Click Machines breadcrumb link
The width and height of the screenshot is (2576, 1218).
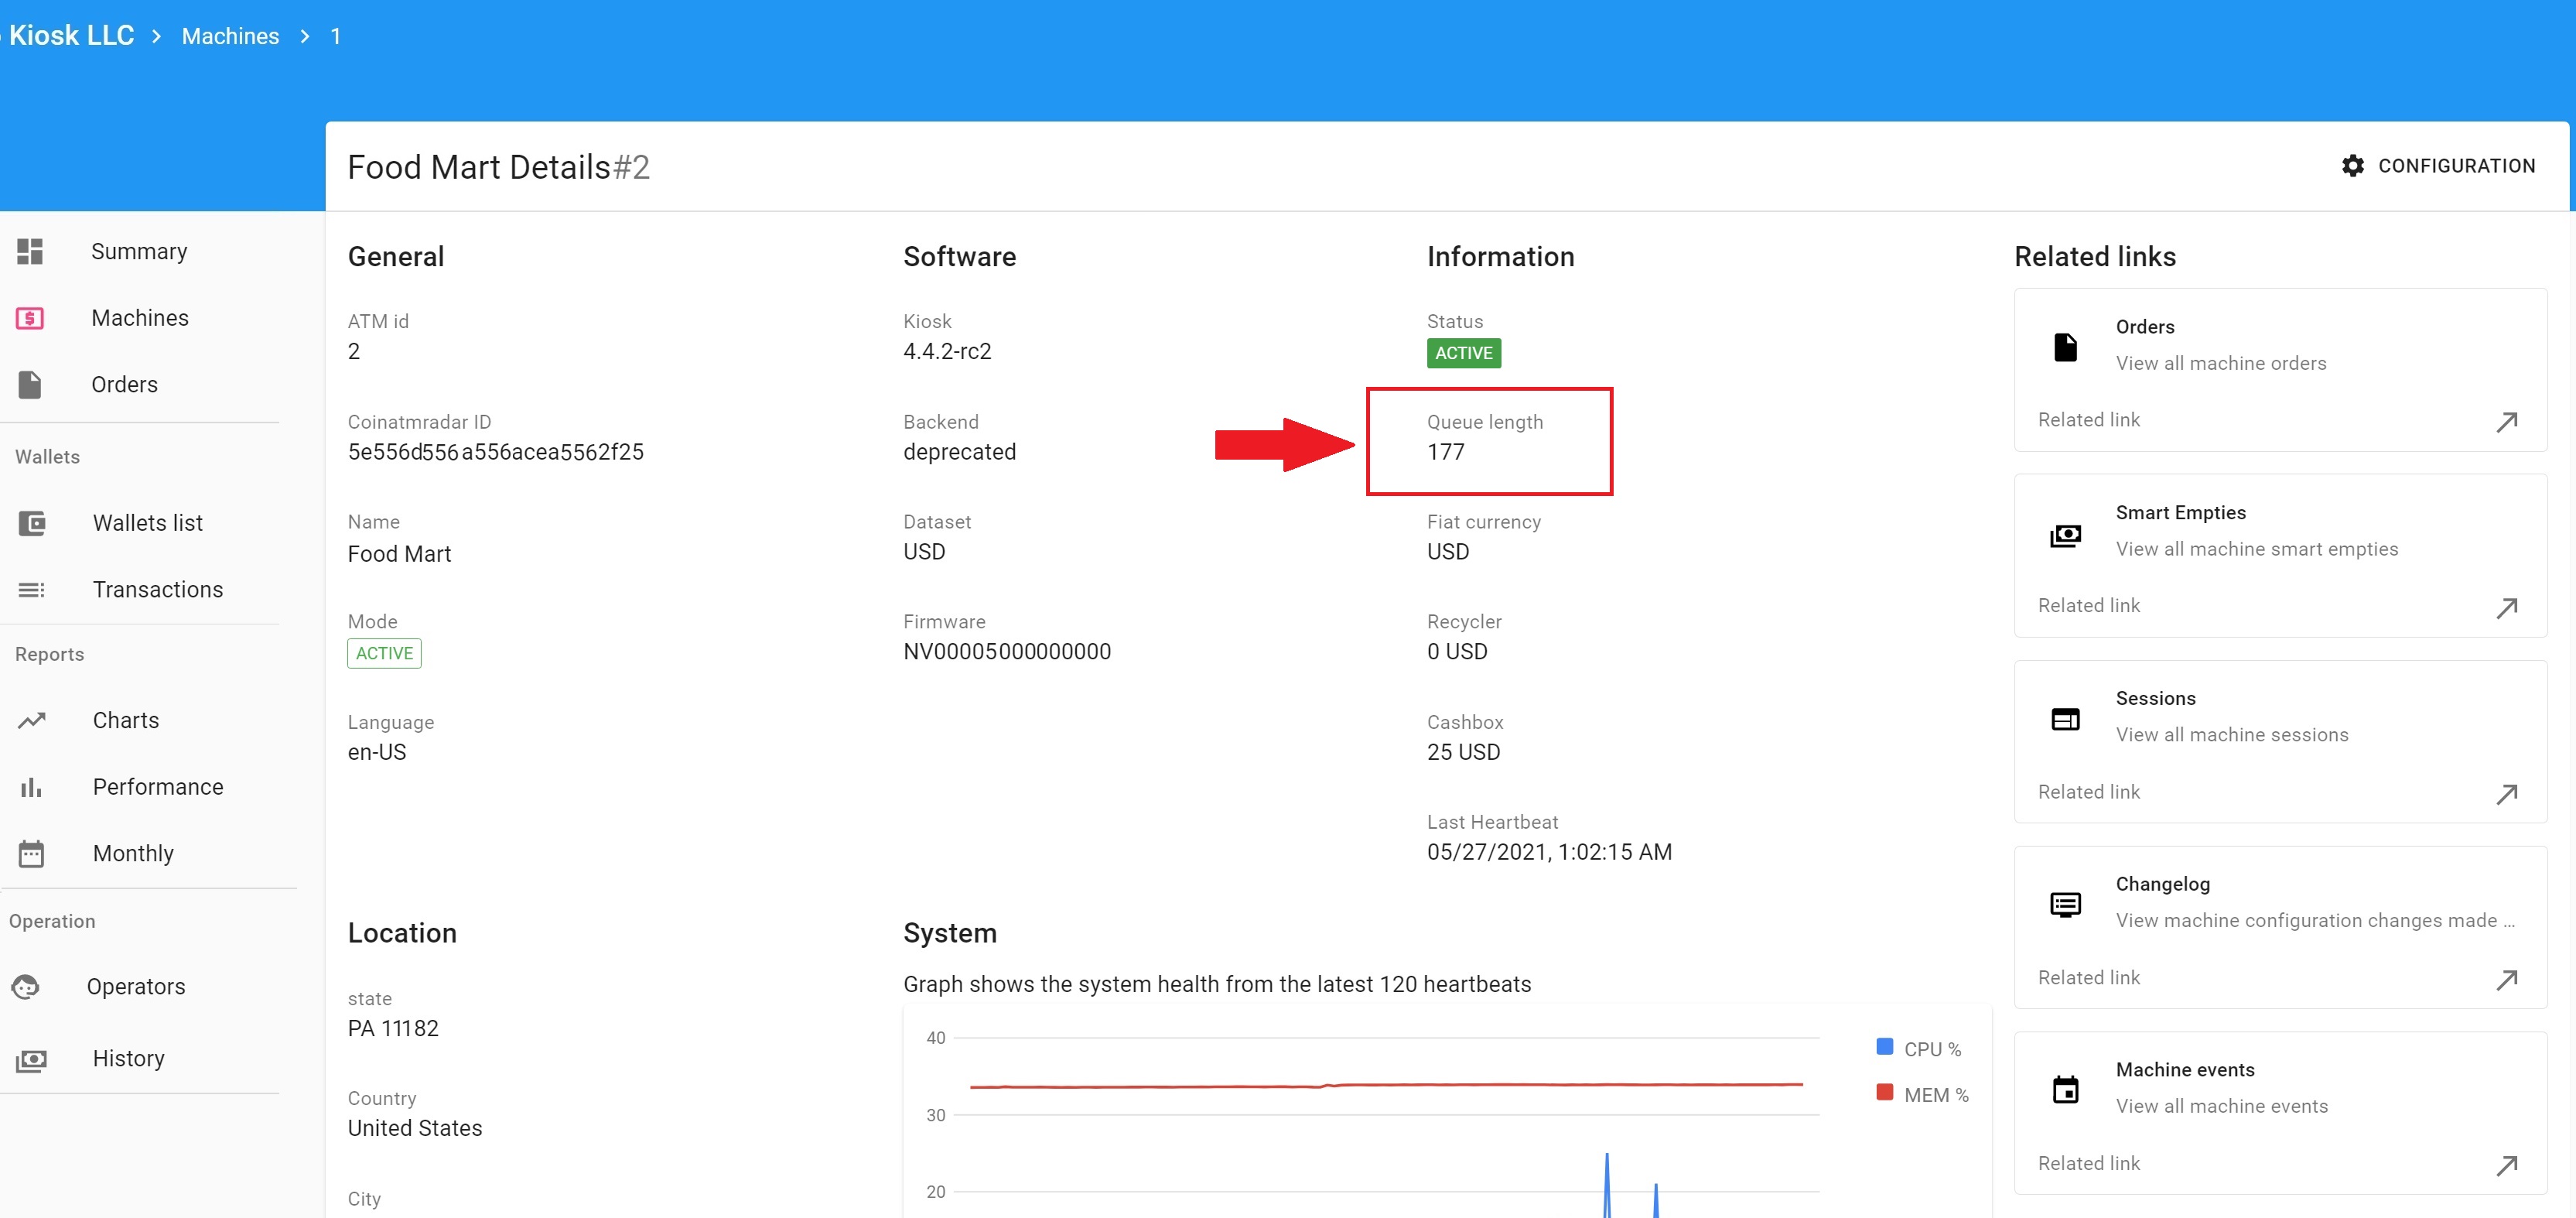tap(230, 36)
